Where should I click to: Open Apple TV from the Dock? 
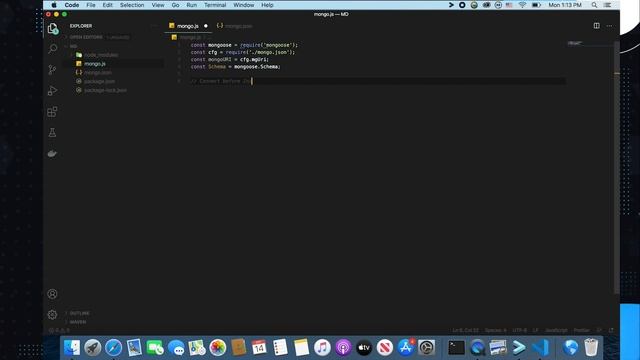coord(364,348)
